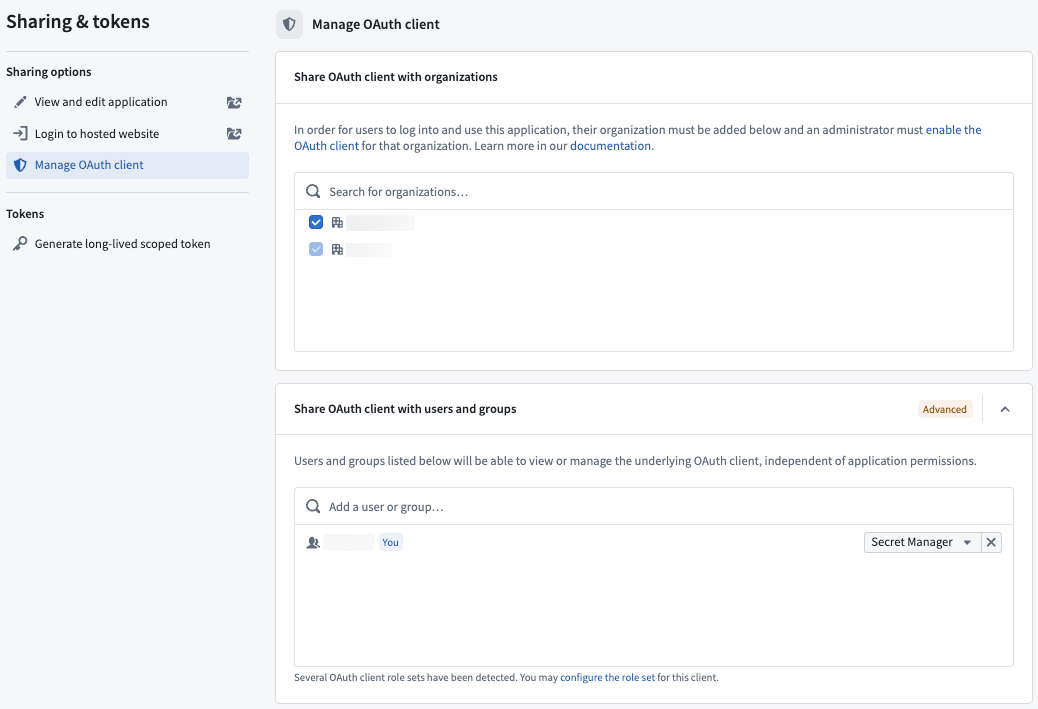This screenshot has width=1038, height=709.
Task: Toggle the second organization's checkbox
Action: tap(316, 249)
